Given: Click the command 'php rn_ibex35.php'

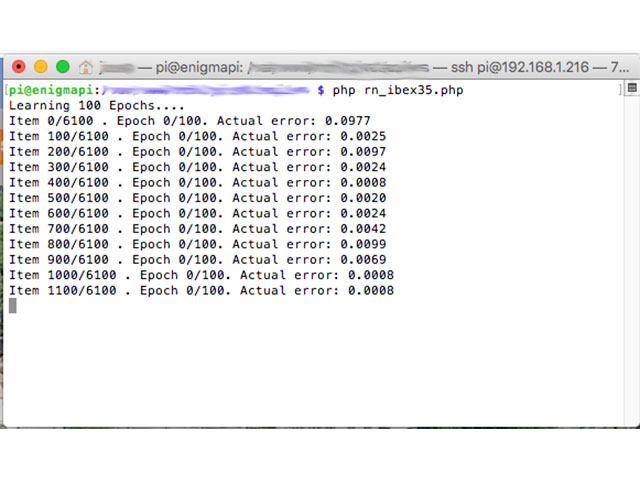Looking at the screenshot, I should click(x=398, y=90).
